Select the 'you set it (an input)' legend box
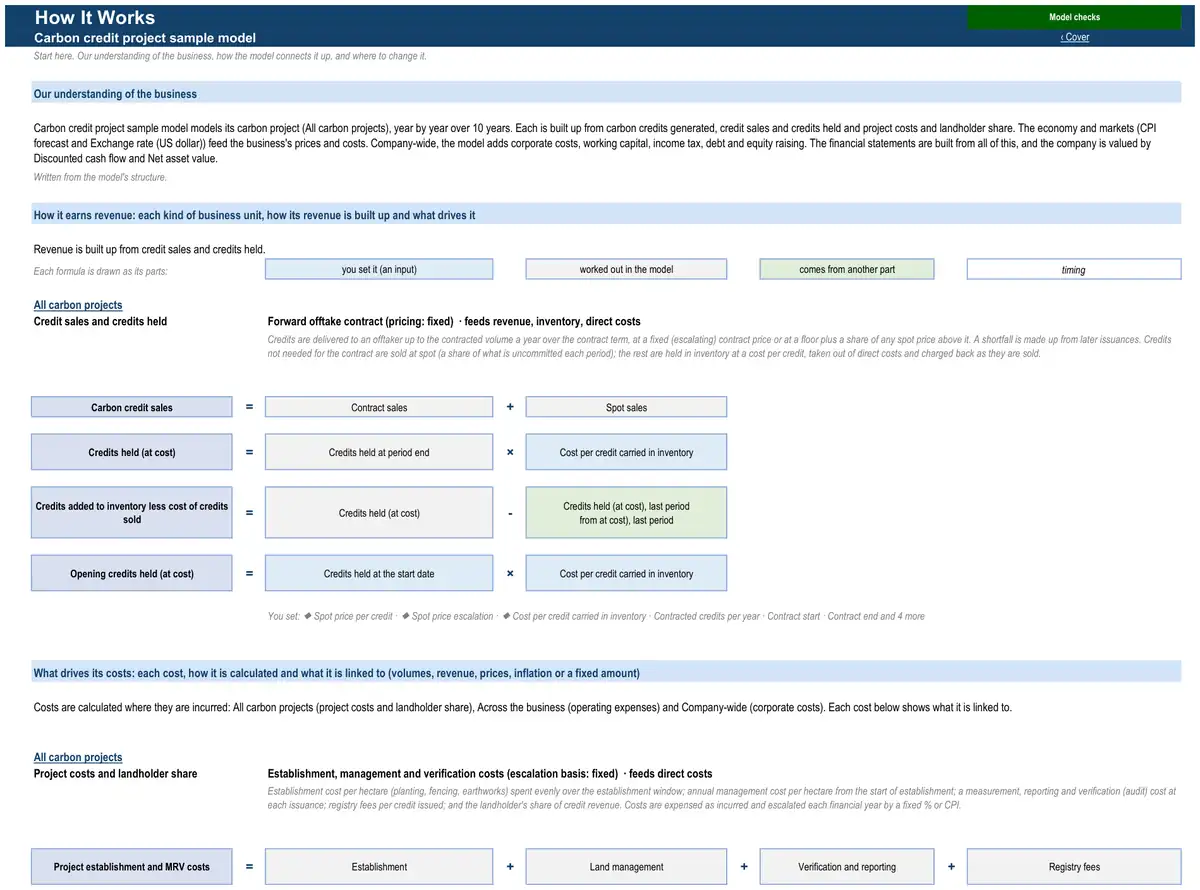The width and height of the screenshot is (1200, 890). pos(379,269)
